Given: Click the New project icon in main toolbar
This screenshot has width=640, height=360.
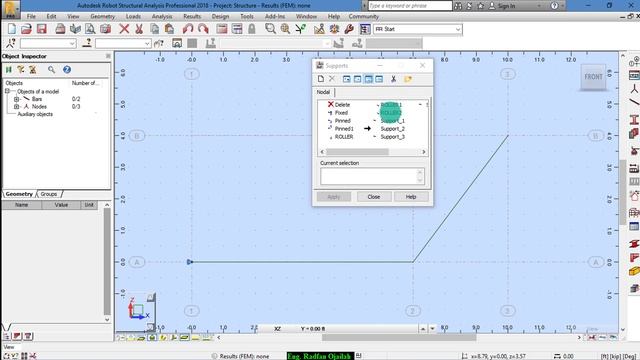Looking at the screenshot, I should [12, 29].
